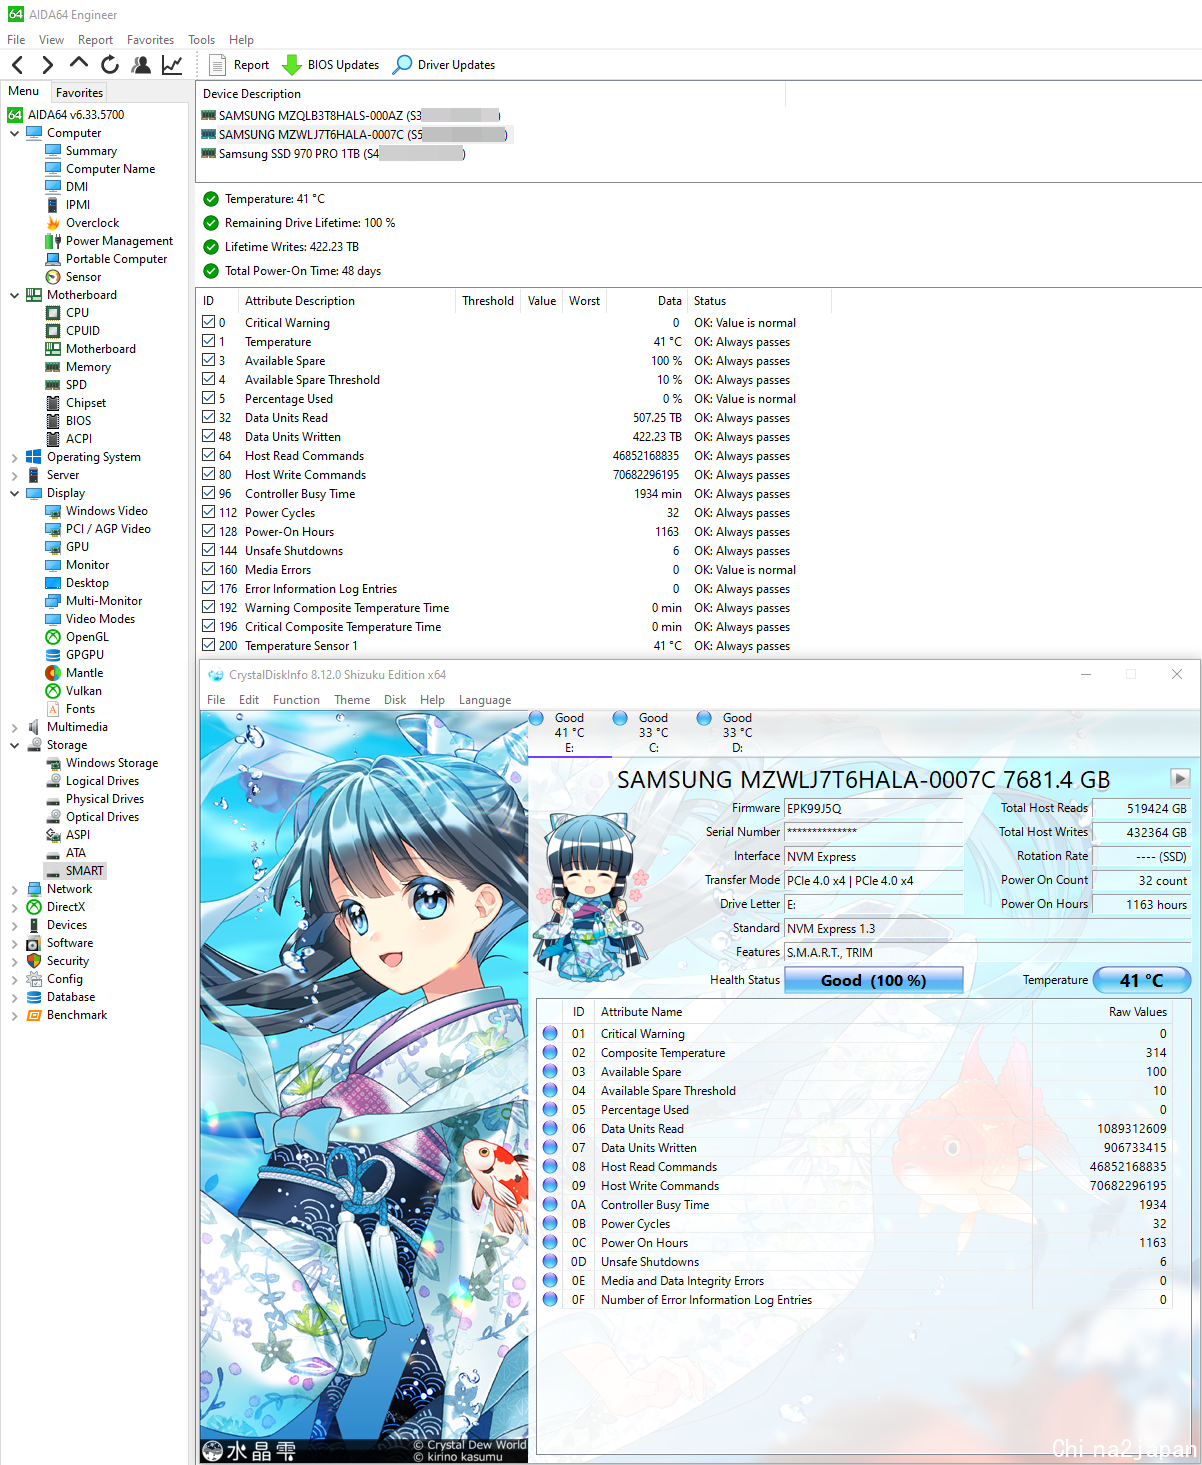The height and width of the screenshot is (1465, 1202).
Task: Select the Overclock flame icon item
Action: pyautogui.click(x=83, y=223)
